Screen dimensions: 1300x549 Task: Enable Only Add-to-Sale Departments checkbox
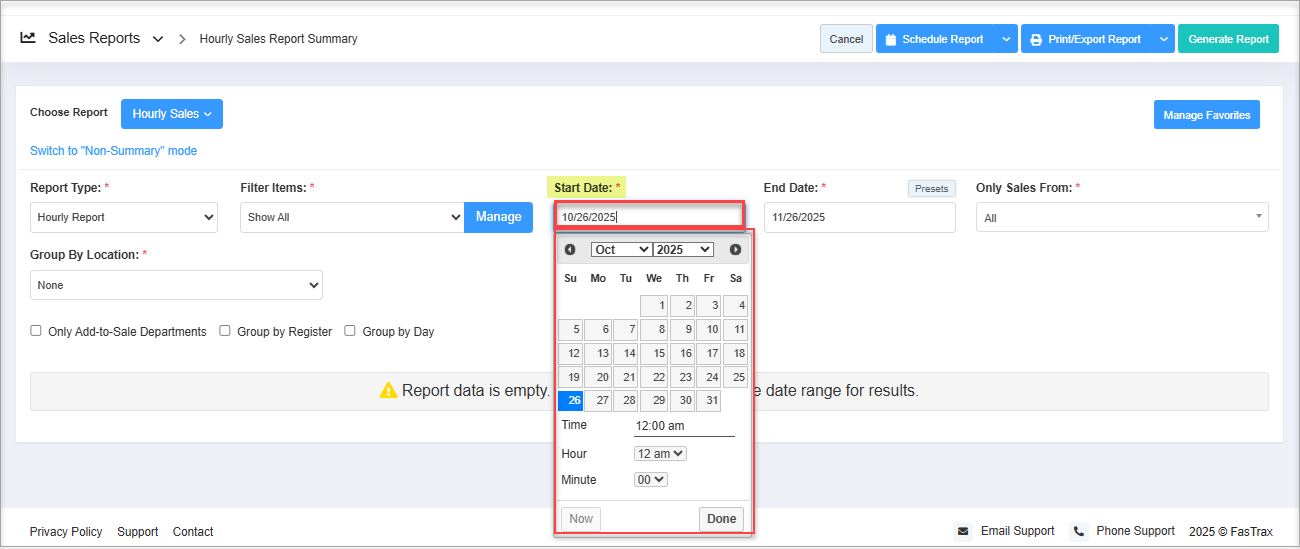36,331
